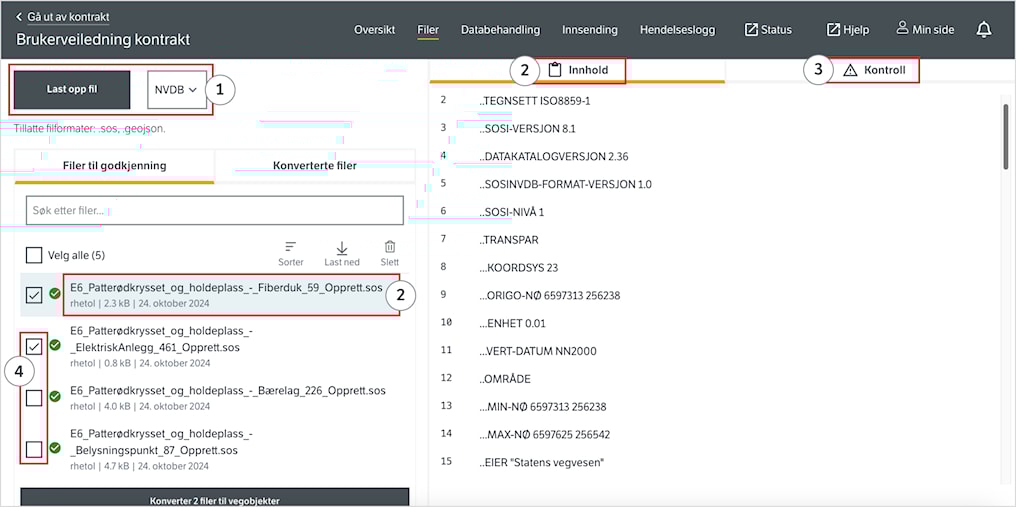Open the notifications bell icon
This screenshot has width=1016, height=507.
[x=984, y=30]
